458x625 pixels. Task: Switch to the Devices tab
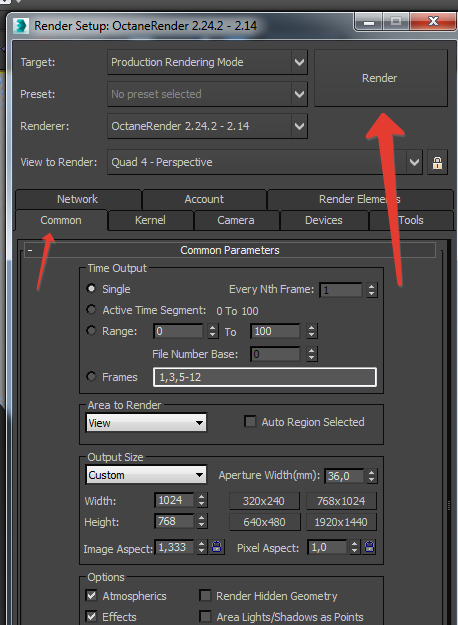coord(324,220)
